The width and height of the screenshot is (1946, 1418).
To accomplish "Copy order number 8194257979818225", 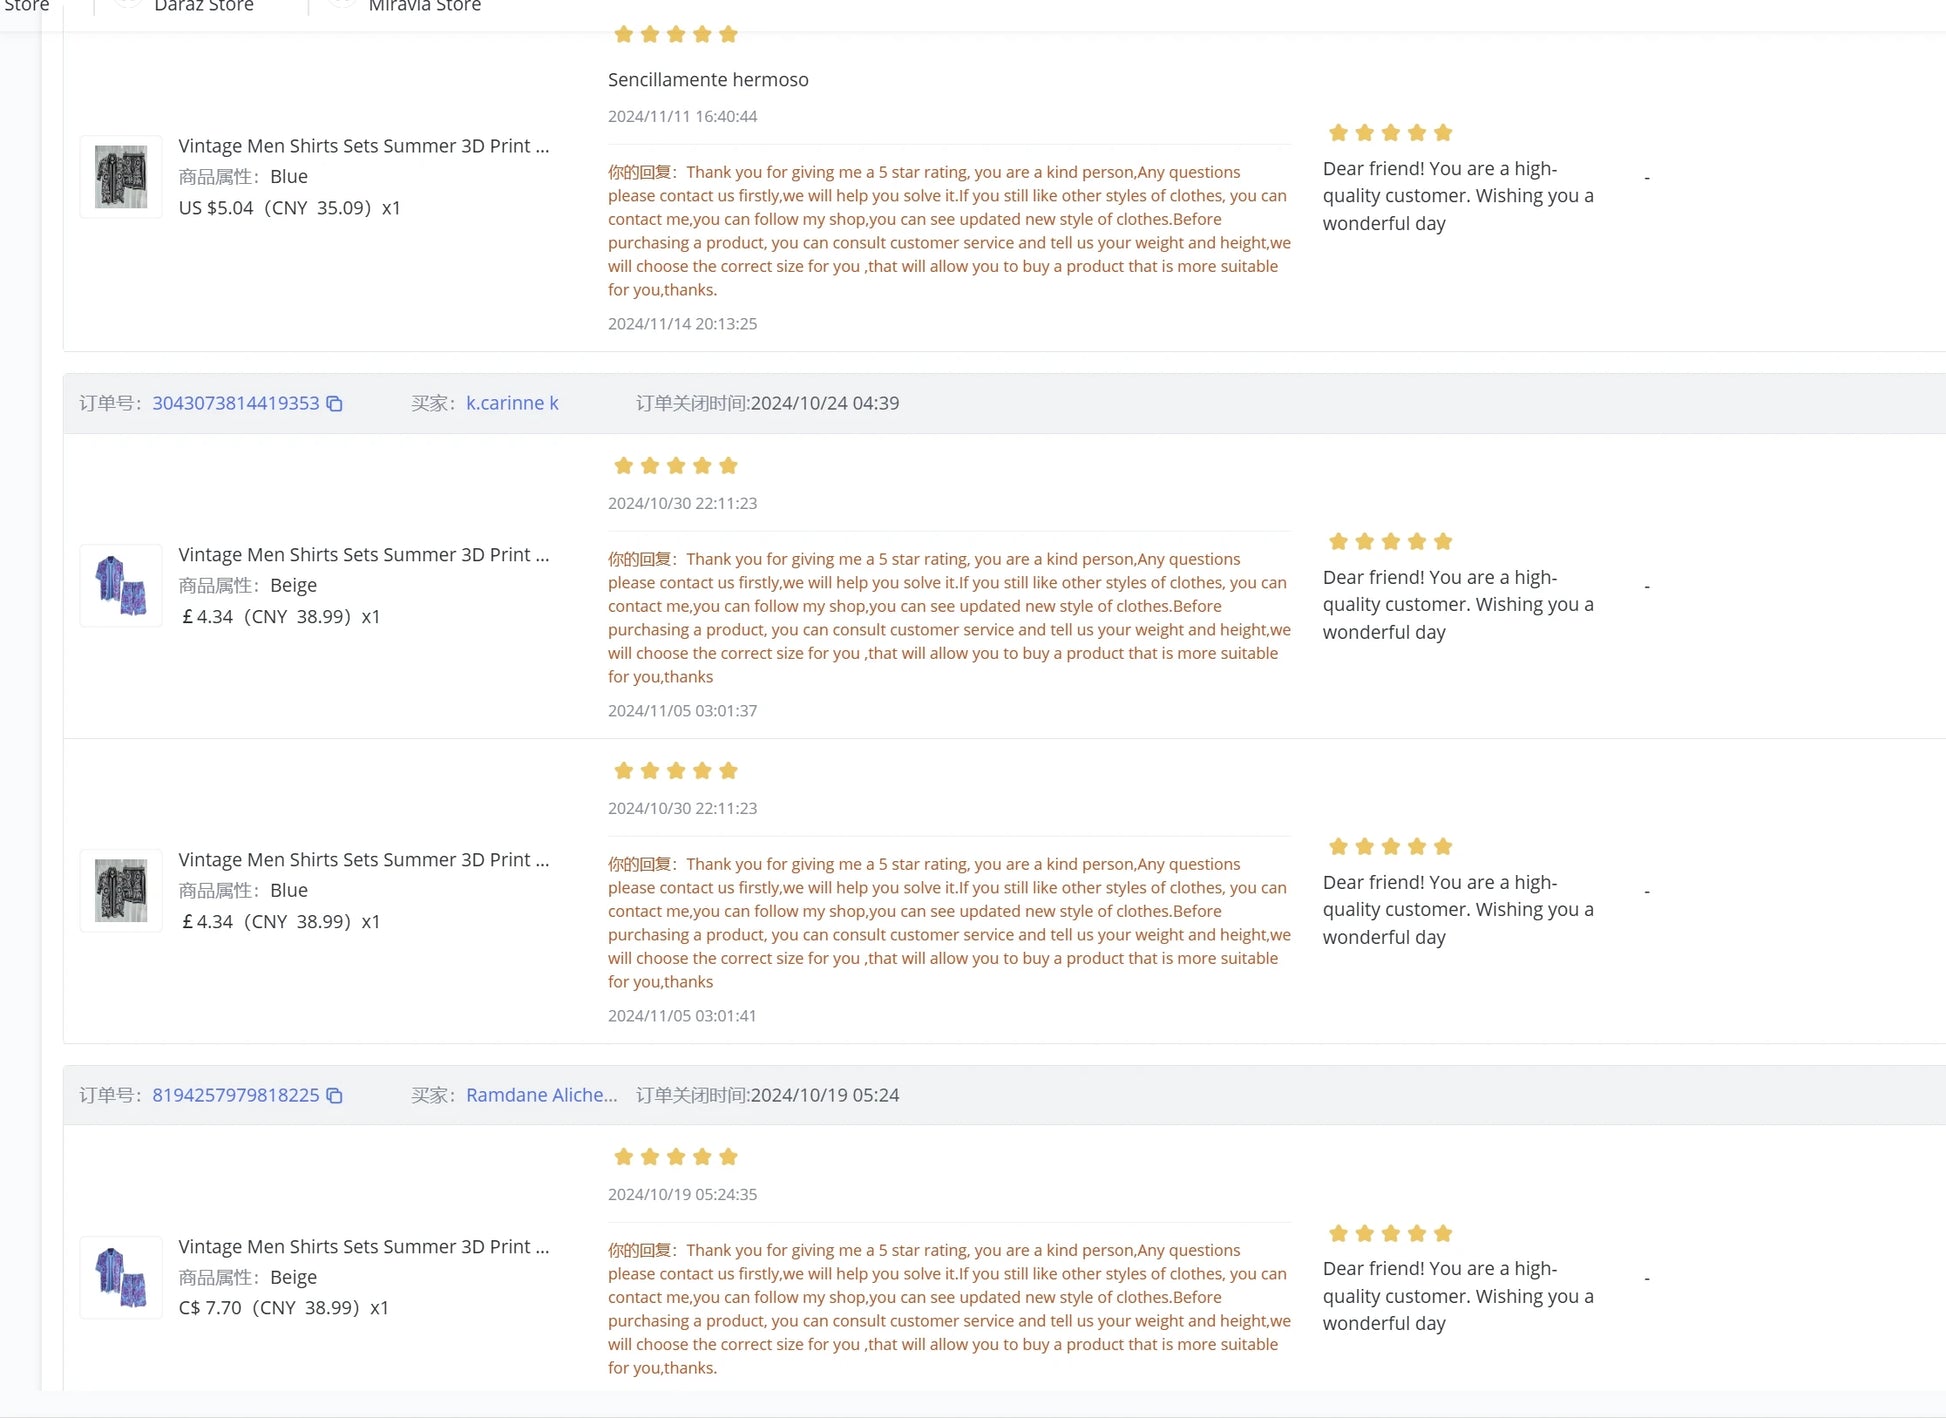I will [335, 1096].
